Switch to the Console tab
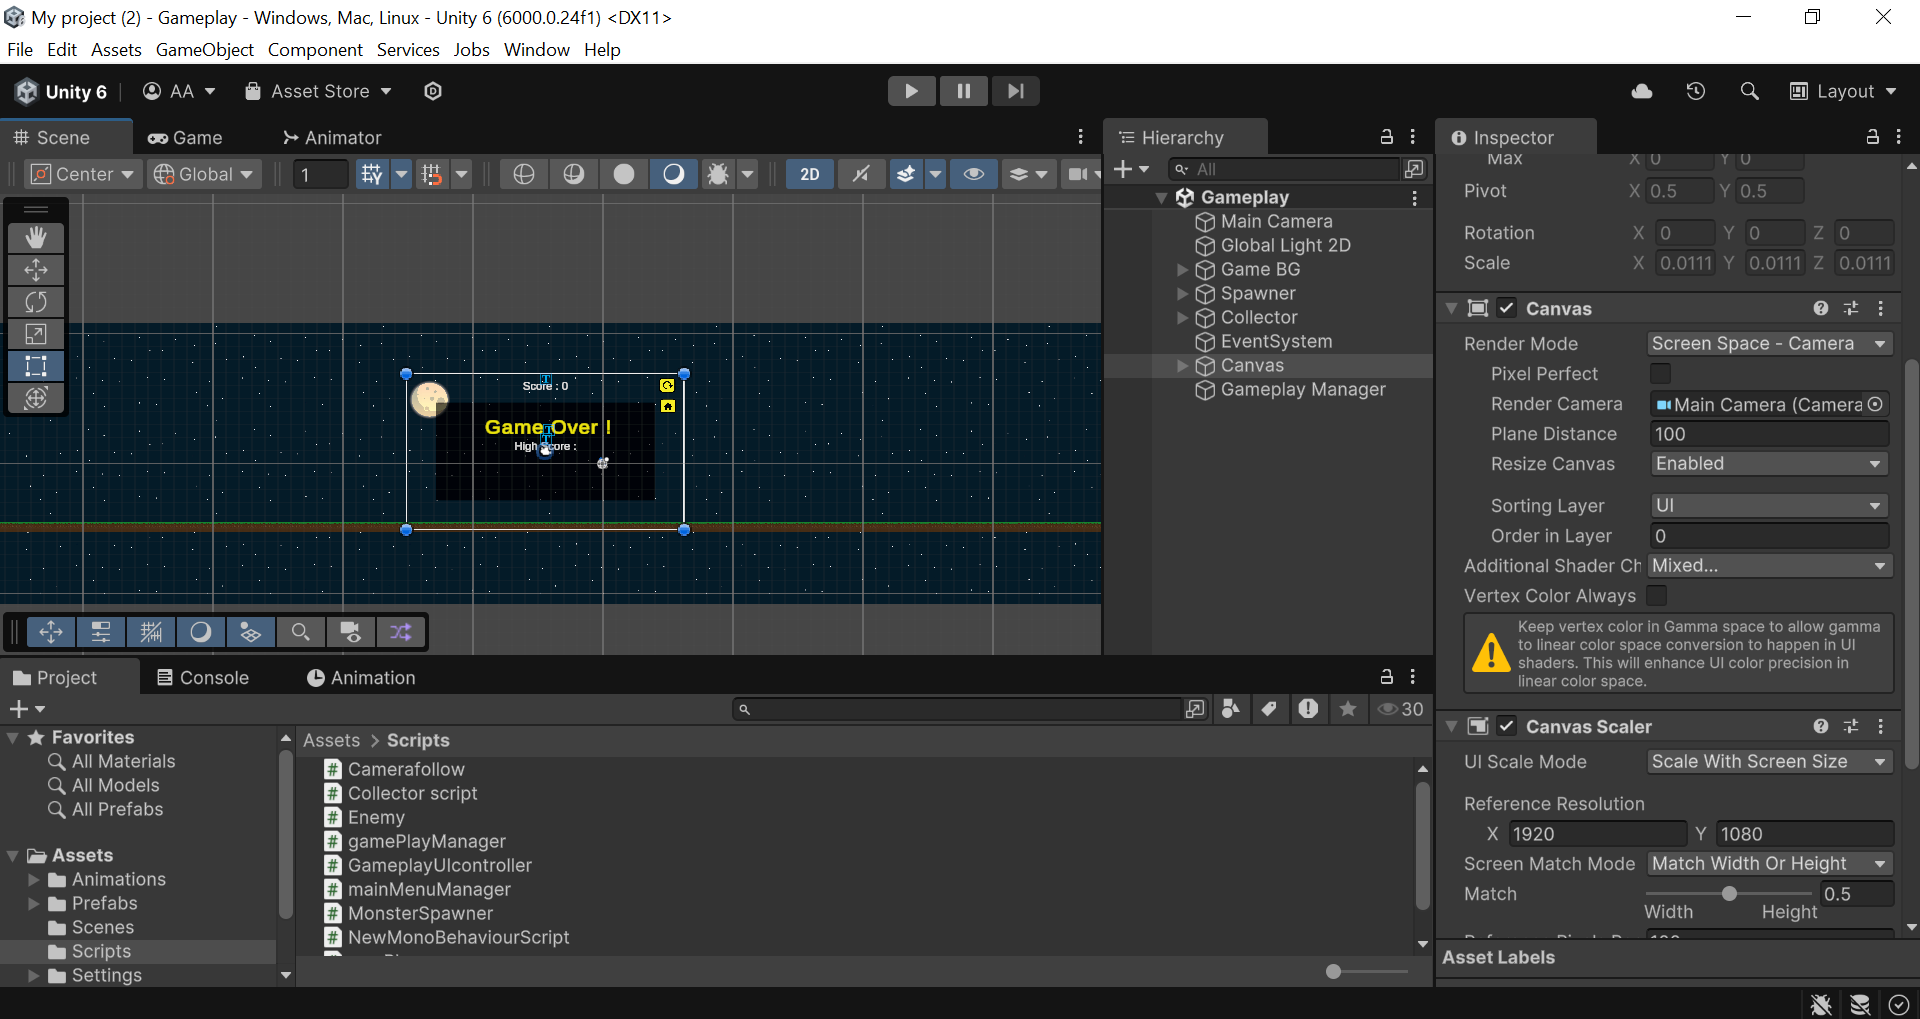The height and width of the screenshot is (1019, 1920). [203, 678]
